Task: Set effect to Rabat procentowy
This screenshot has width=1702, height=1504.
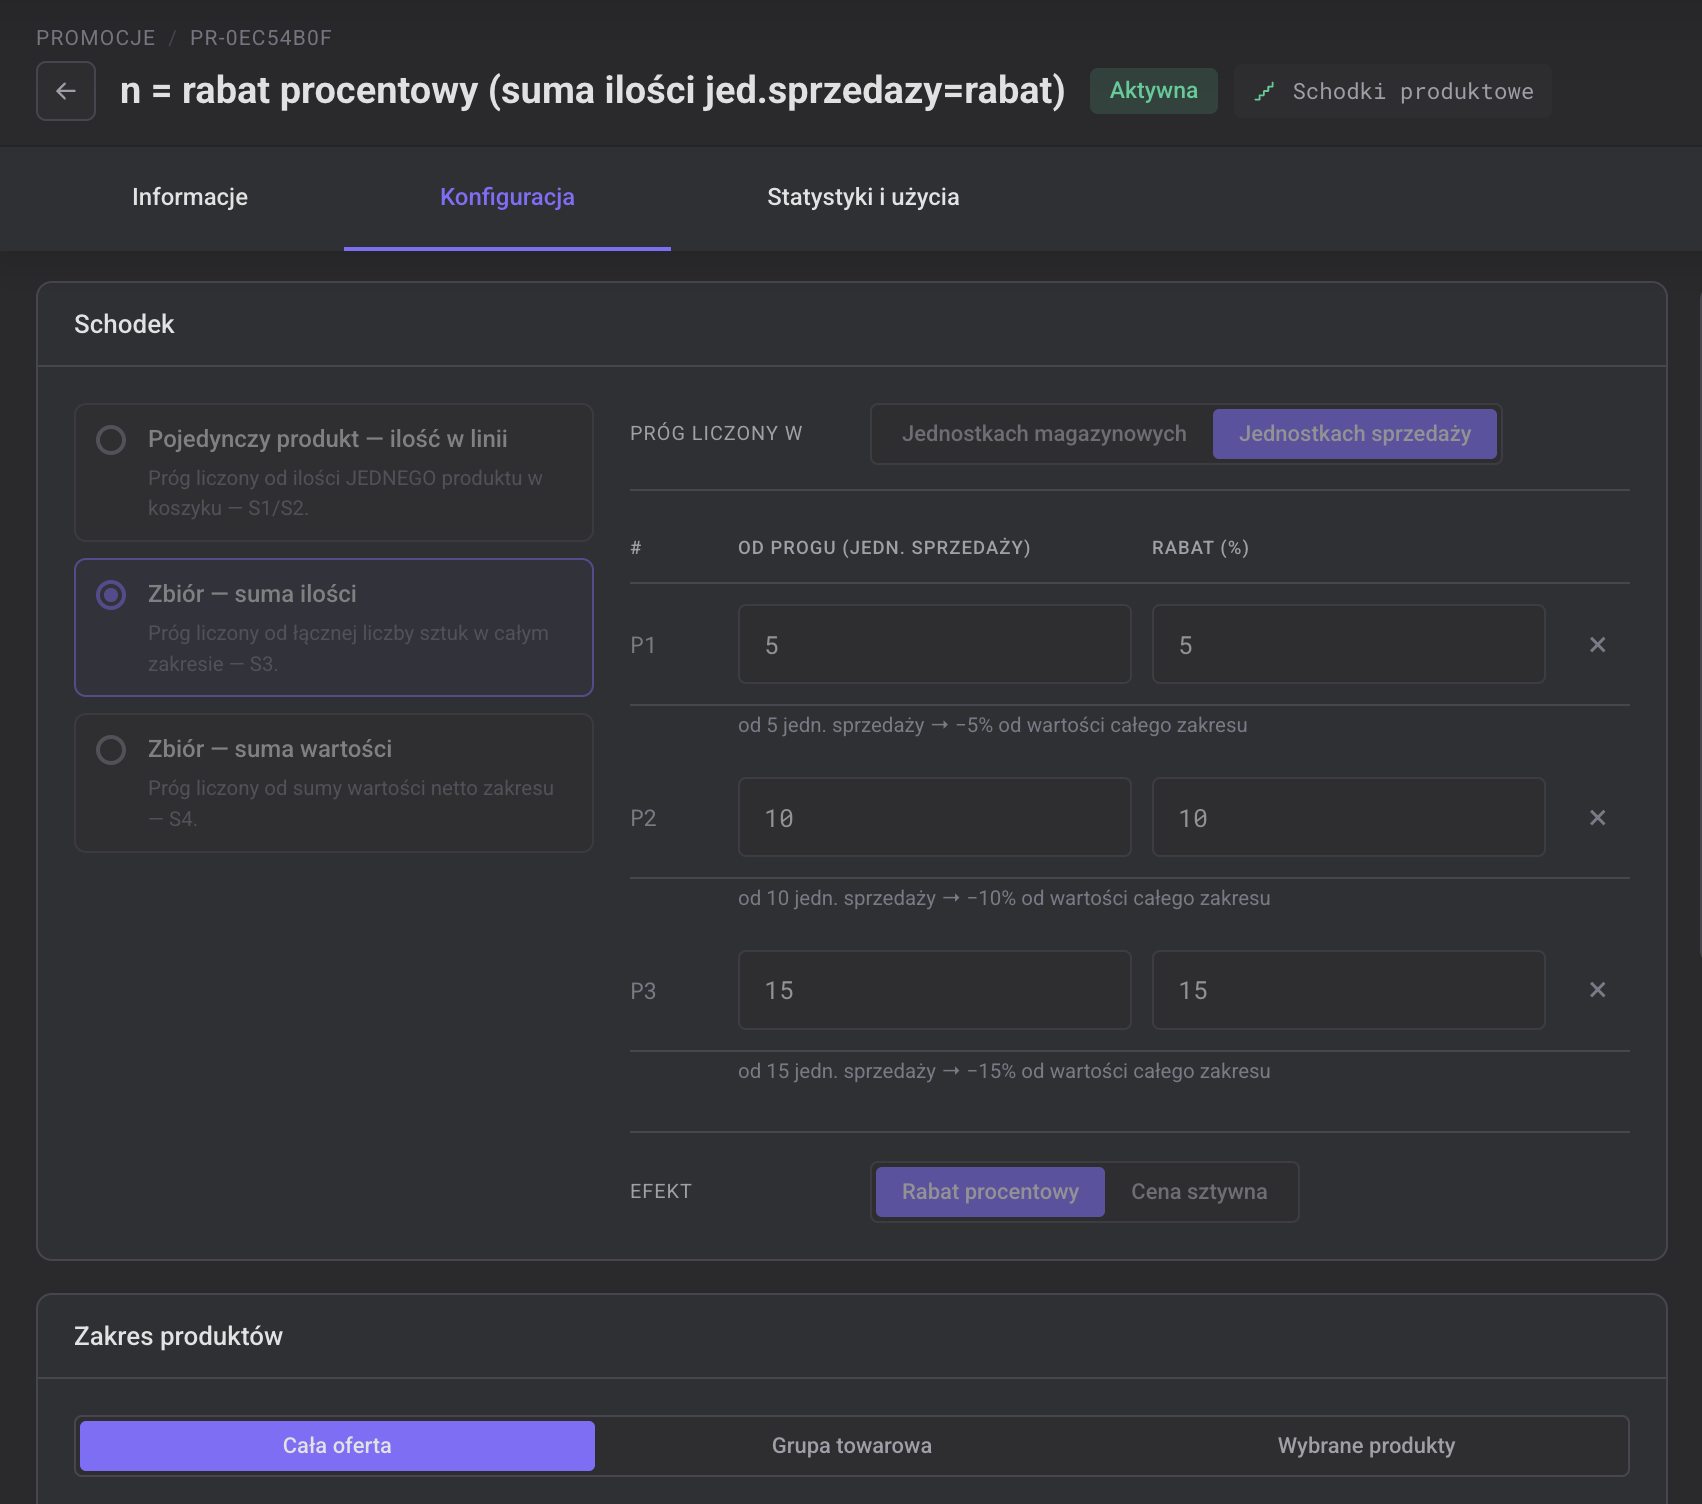Action: pyautogui.click(x=990, y=1192)
